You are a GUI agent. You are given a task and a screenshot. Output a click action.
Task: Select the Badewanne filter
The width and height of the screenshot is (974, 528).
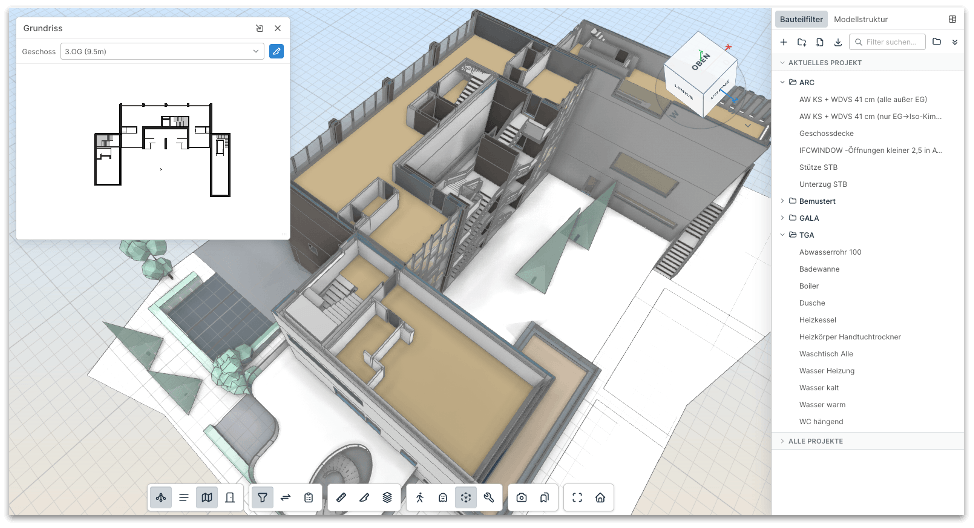pos(819,269)
